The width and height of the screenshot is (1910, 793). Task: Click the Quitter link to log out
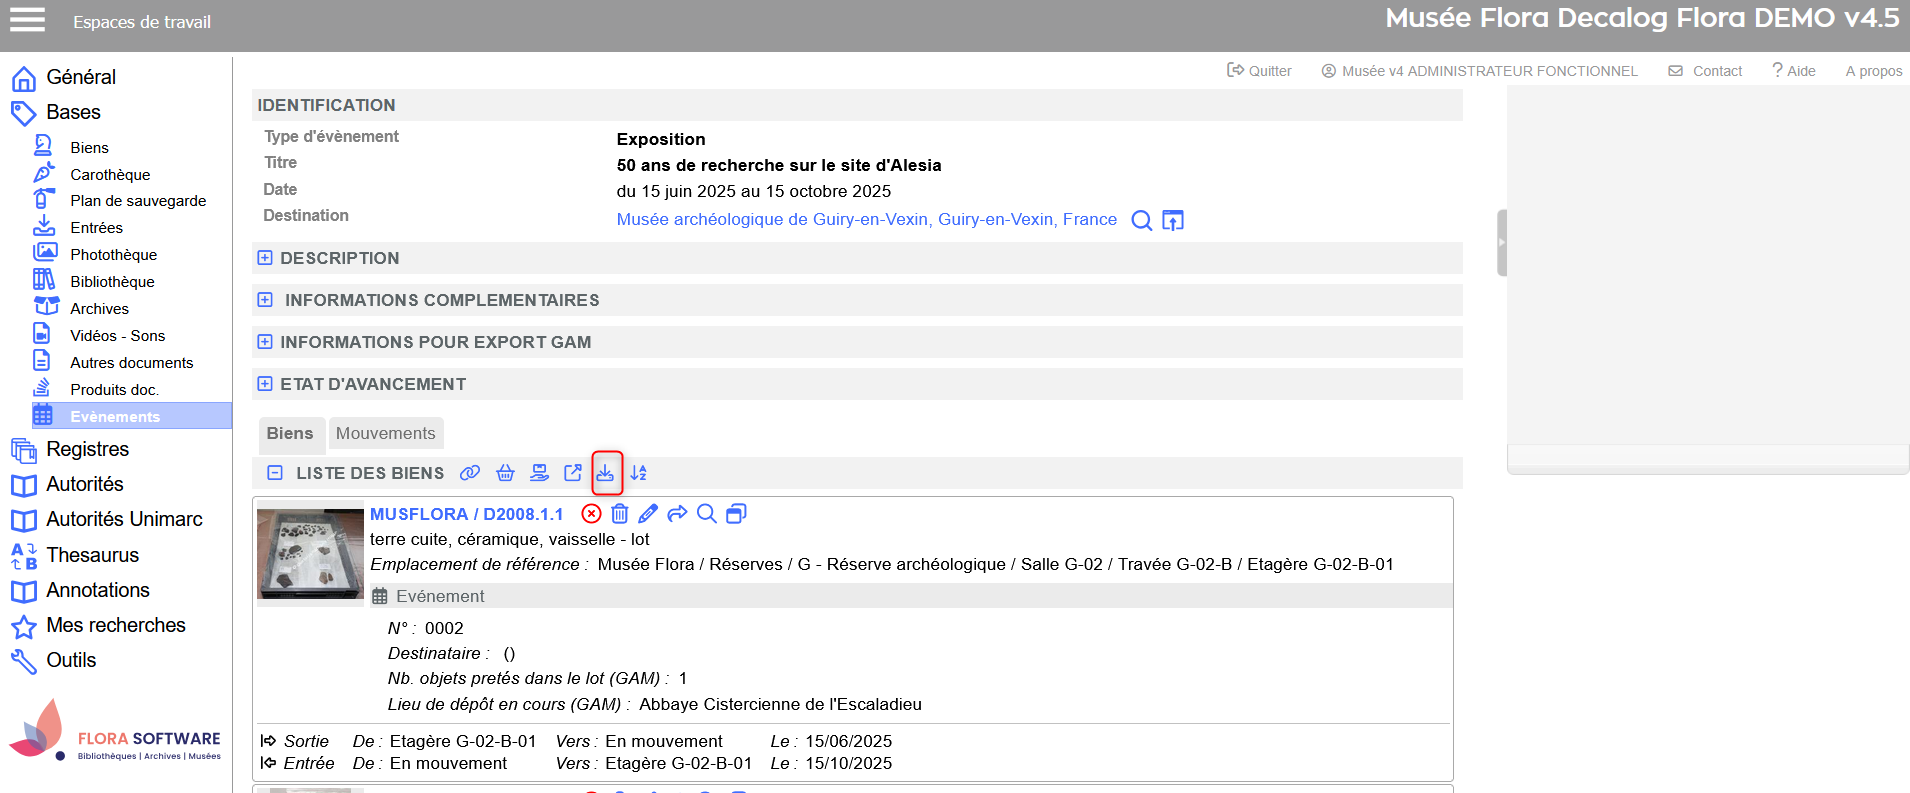(1260, 71)
